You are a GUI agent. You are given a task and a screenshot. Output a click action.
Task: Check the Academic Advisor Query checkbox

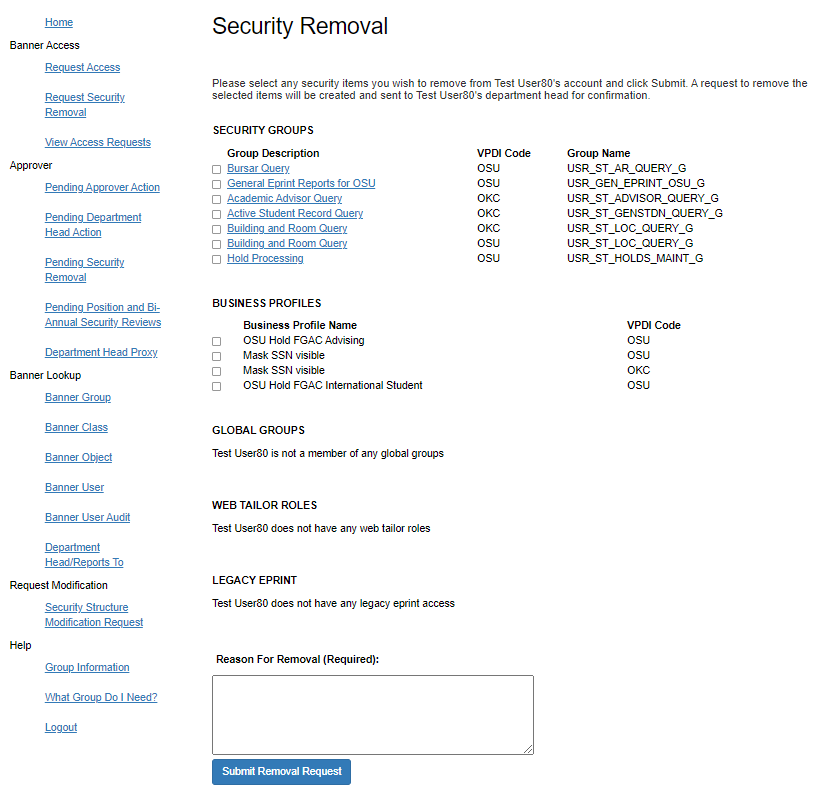216,198
